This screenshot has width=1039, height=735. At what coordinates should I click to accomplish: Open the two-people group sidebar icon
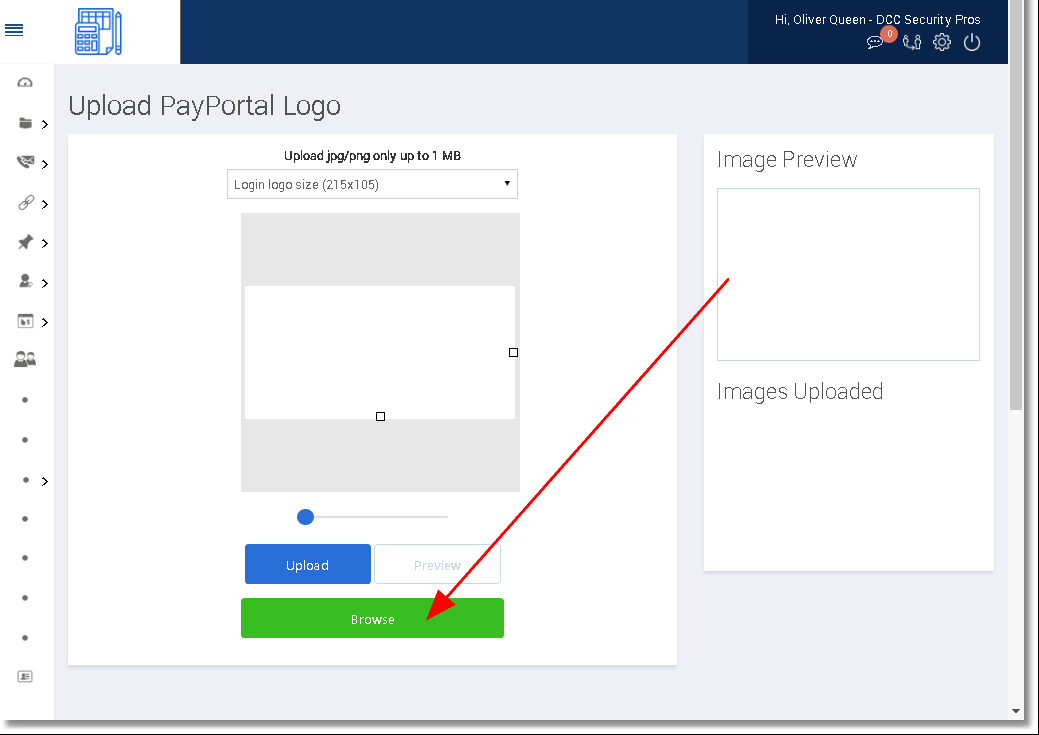[x=25, y=359]
